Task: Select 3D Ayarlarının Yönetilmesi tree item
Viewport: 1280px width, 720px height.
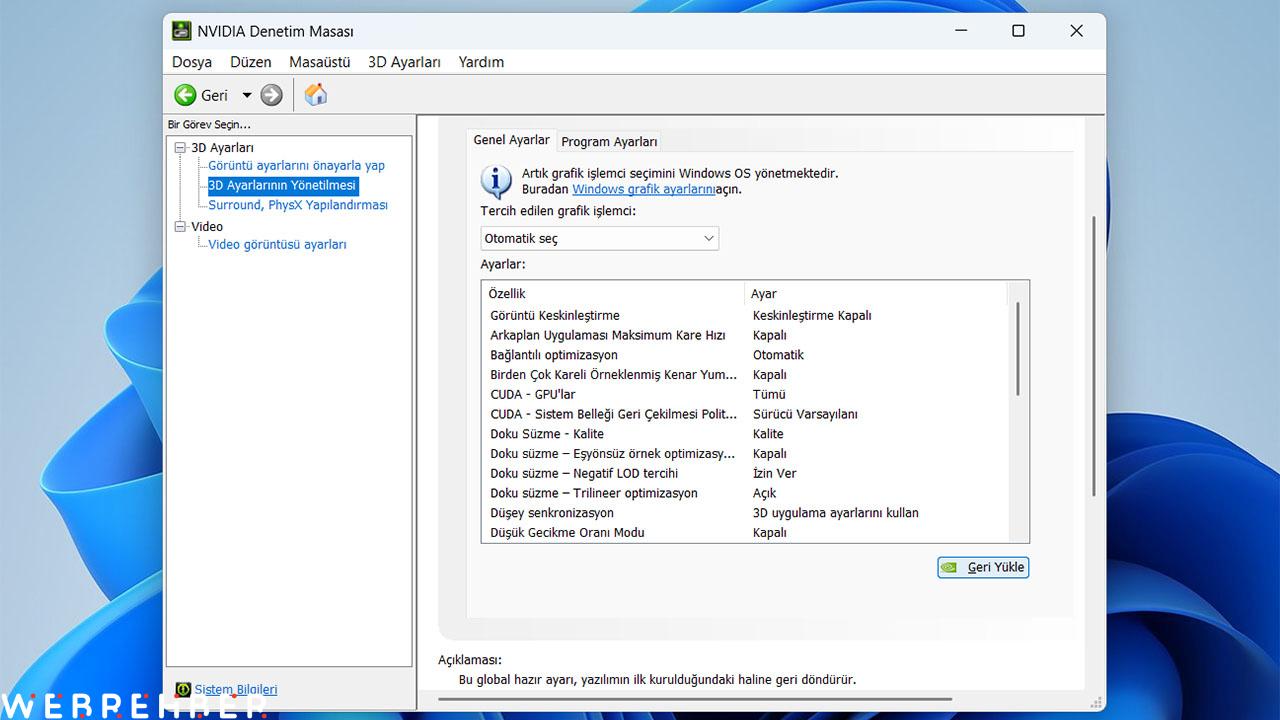Action: 282,186
